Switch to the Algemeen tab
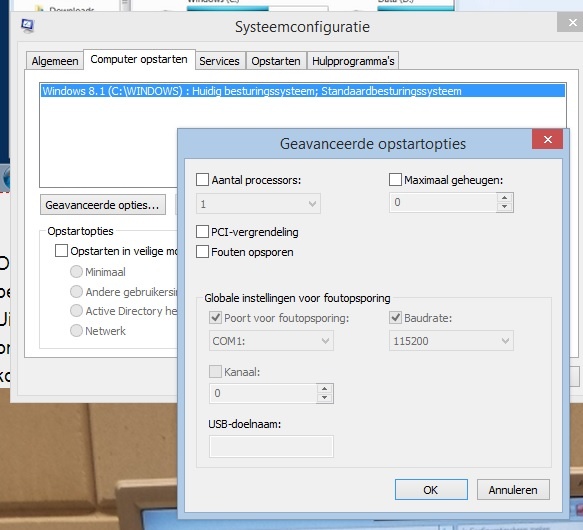The image size is (583, 530). (55, 61)
